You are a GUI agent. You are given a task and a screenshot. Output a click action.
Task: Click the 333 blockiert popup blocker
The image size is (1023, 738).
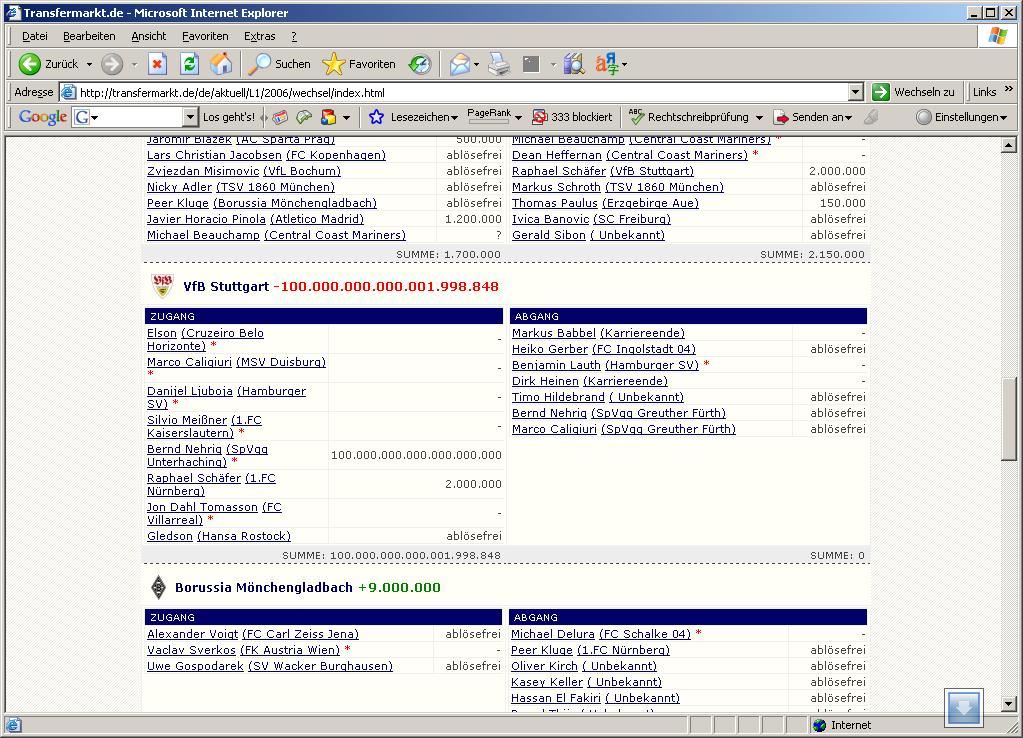(x=573, y=117)
